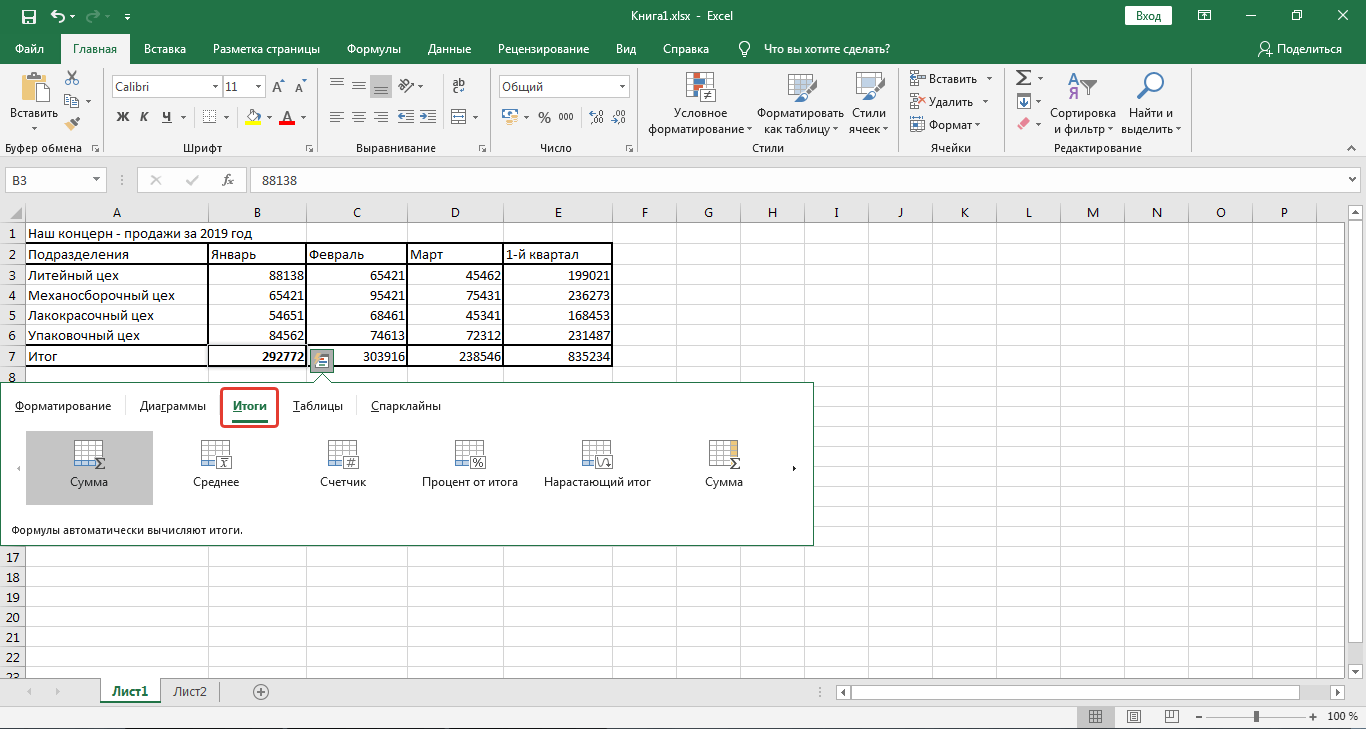The width and height of the screenshot is (1366, 729).
Task: Select Процент от итога option
Action: 470,467
